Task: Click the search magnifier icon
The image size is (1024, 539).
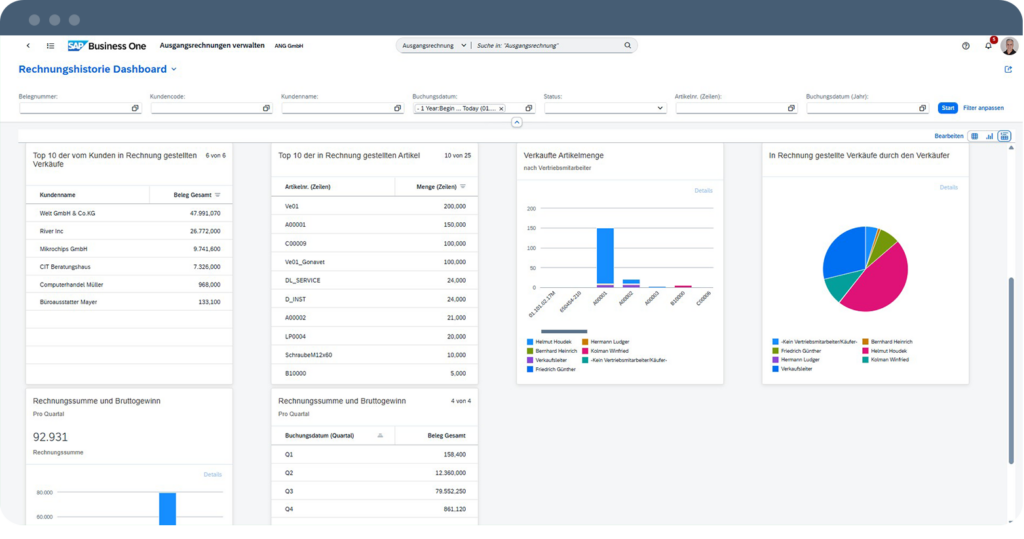Action: click(628, 46)
